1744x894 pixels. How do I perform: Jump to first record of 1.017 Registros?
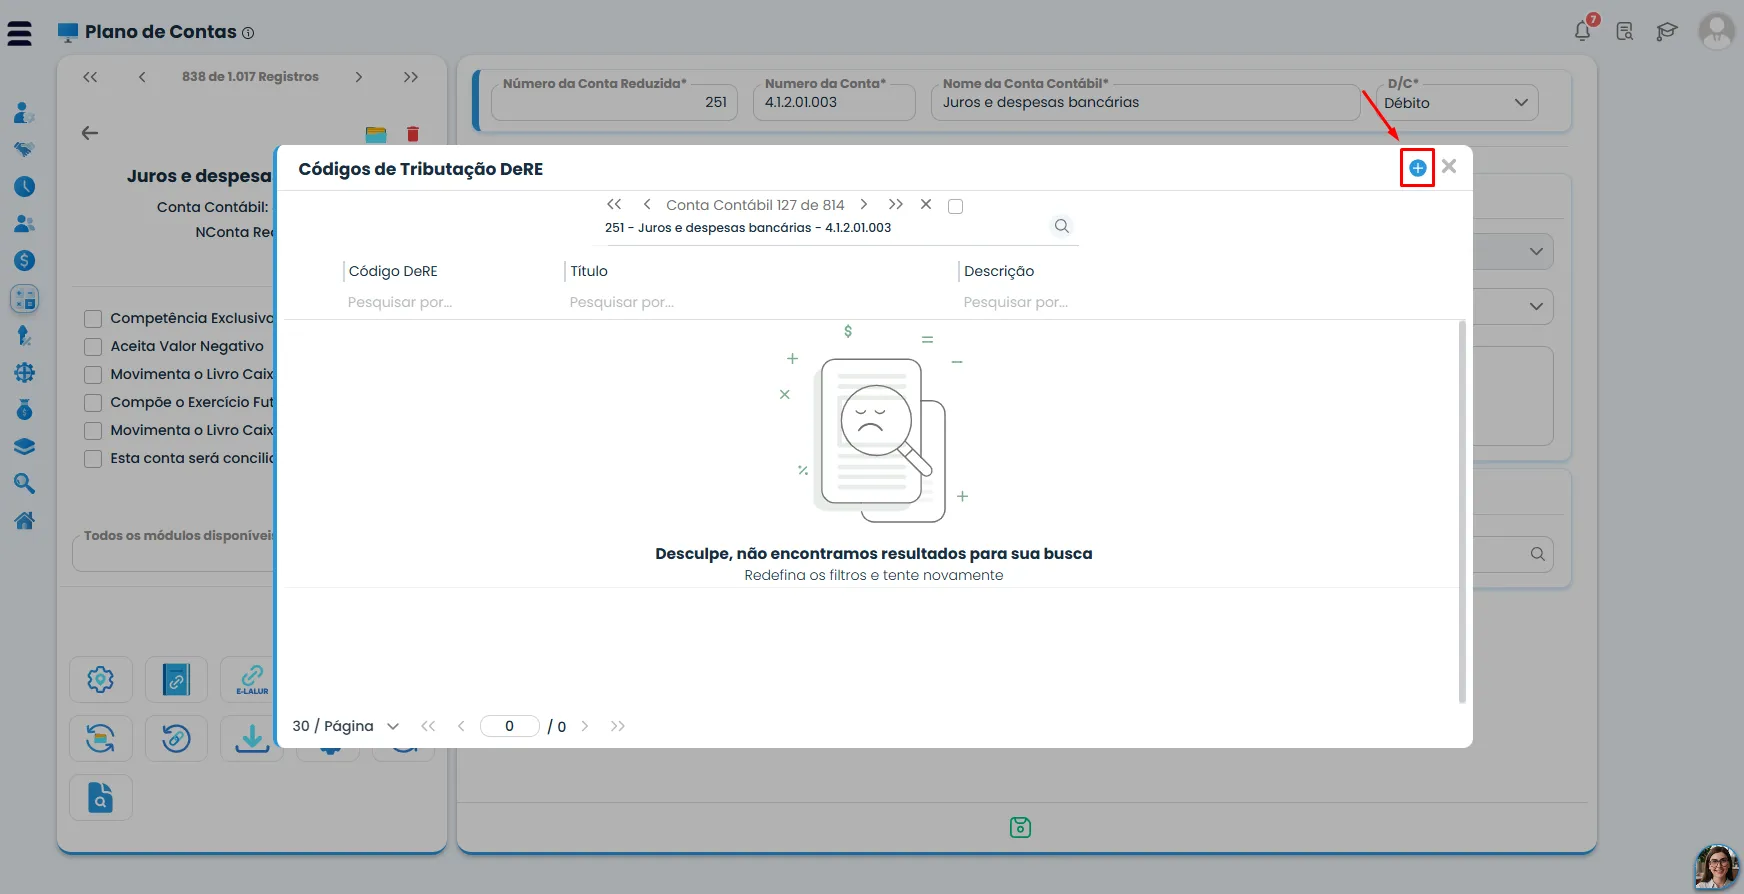click(x=90, y=77)
